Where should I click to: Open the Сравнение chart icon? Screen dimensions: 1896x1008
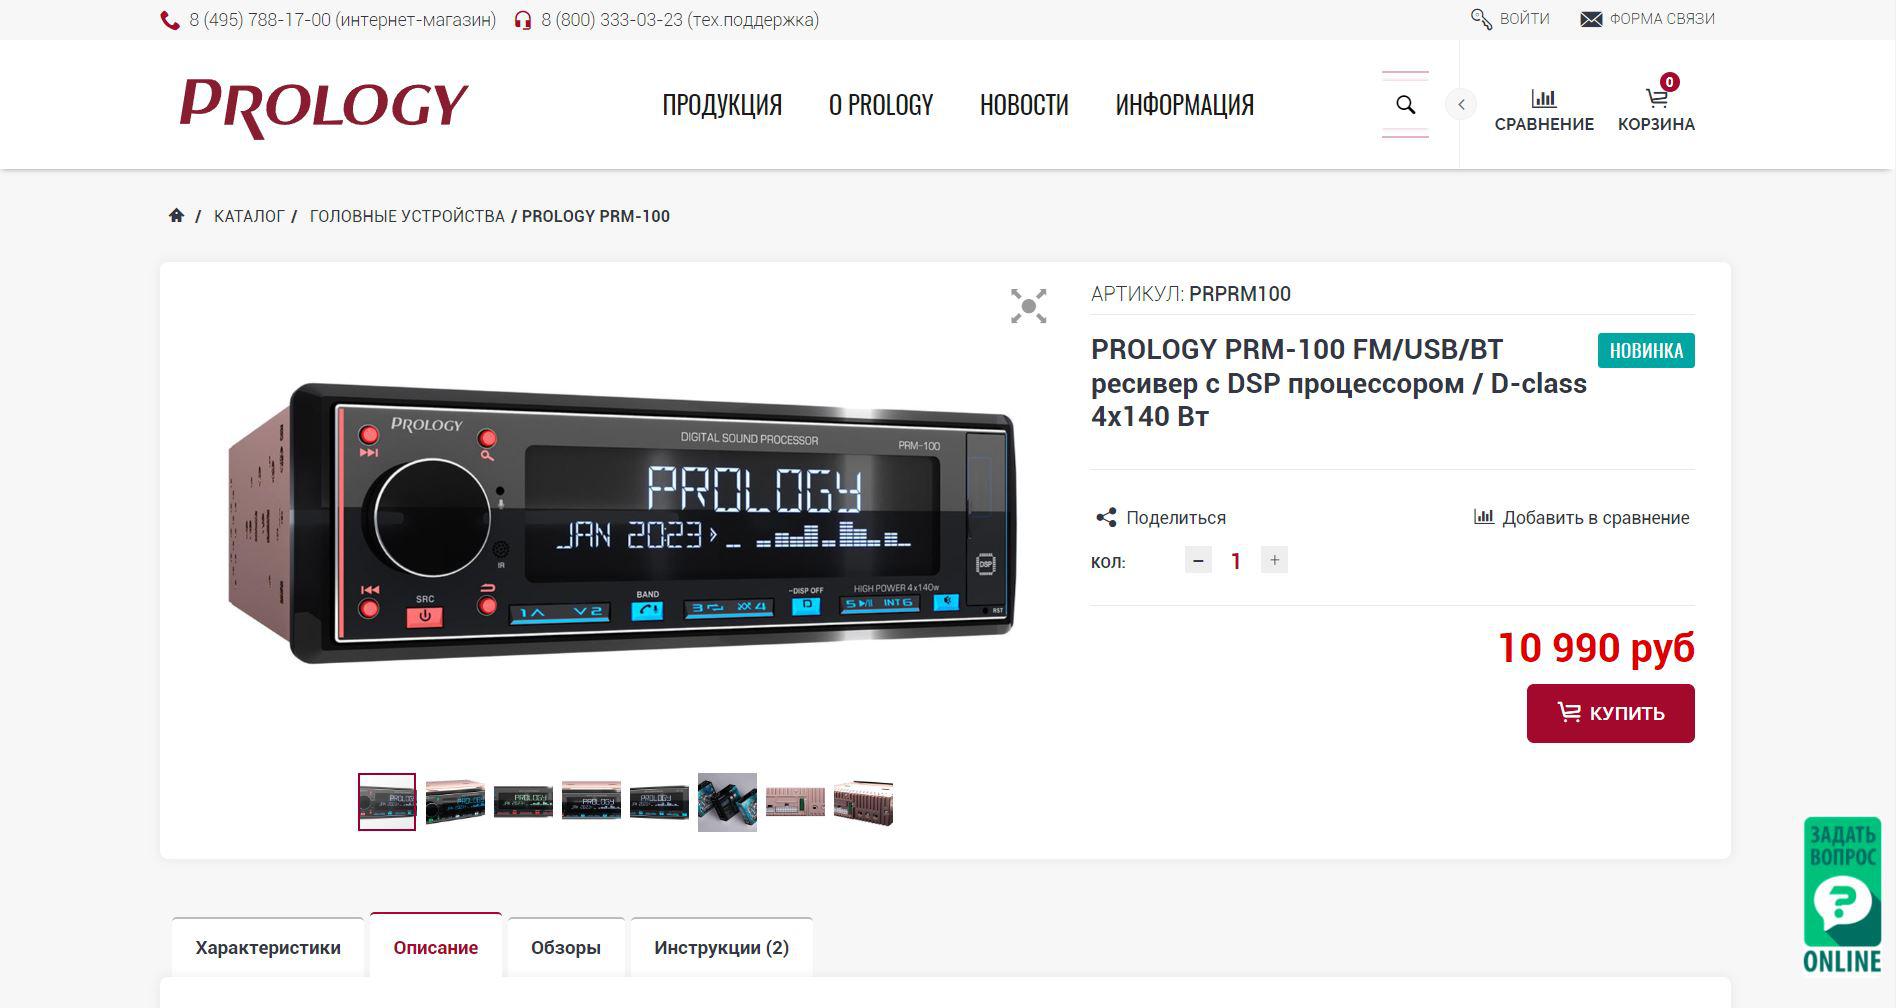[1544, 98]
